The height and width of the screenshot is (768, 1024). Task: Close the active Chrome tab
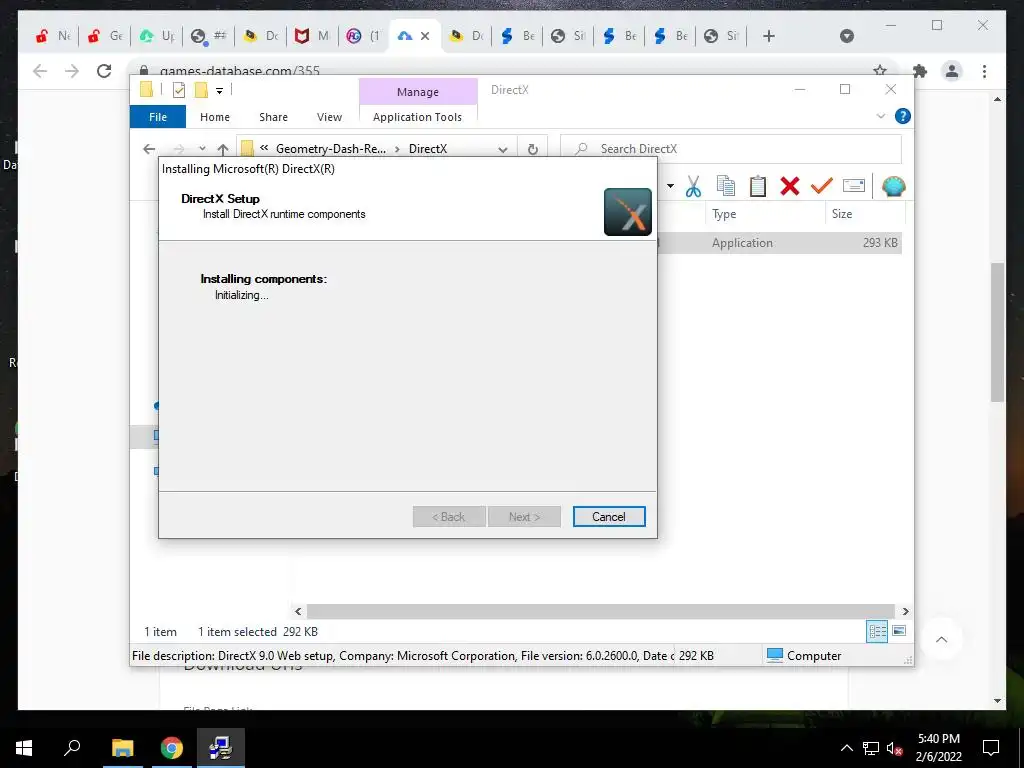425,36
